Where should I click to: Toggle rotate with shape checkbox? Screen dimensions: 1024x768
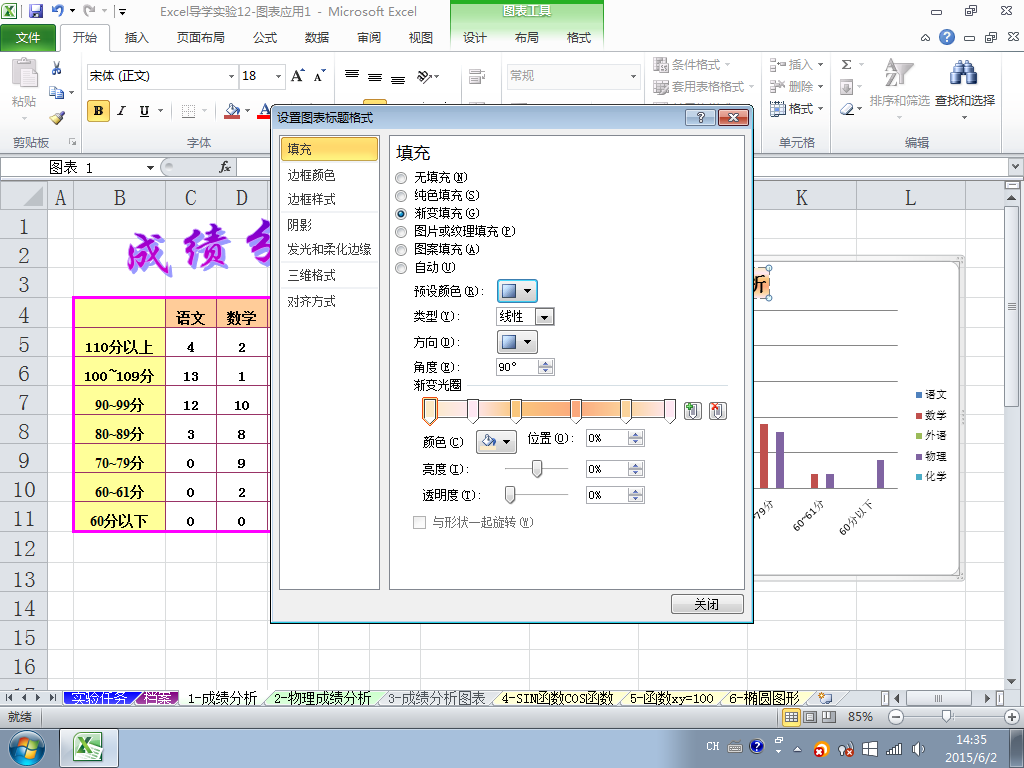click(419, 522)
